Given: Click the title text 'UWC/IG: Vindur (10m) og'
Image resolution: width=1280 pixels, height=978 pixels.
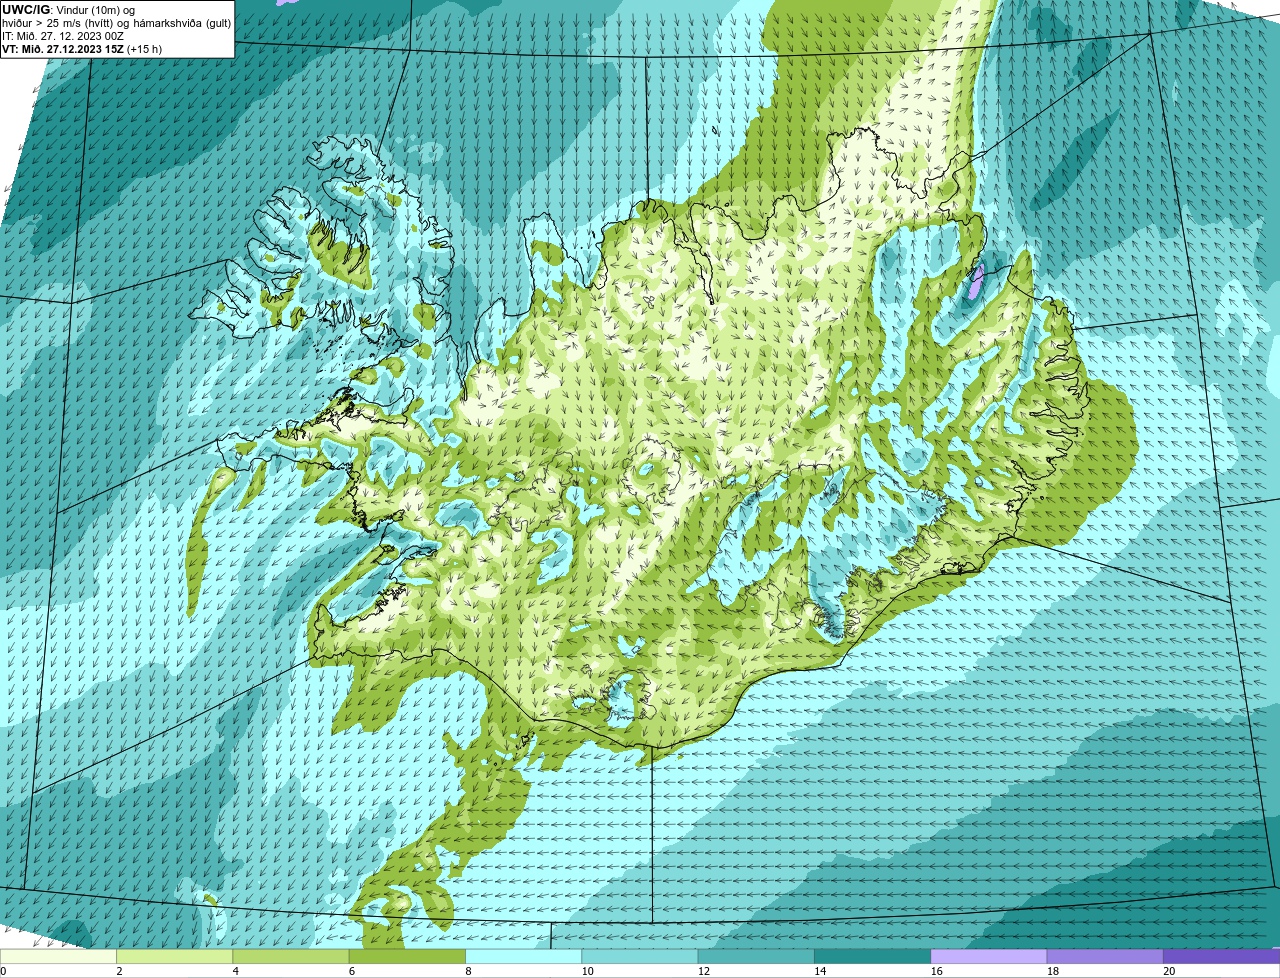Looking at the screenshot, I should pyautogui.click(x=68, y=9).
